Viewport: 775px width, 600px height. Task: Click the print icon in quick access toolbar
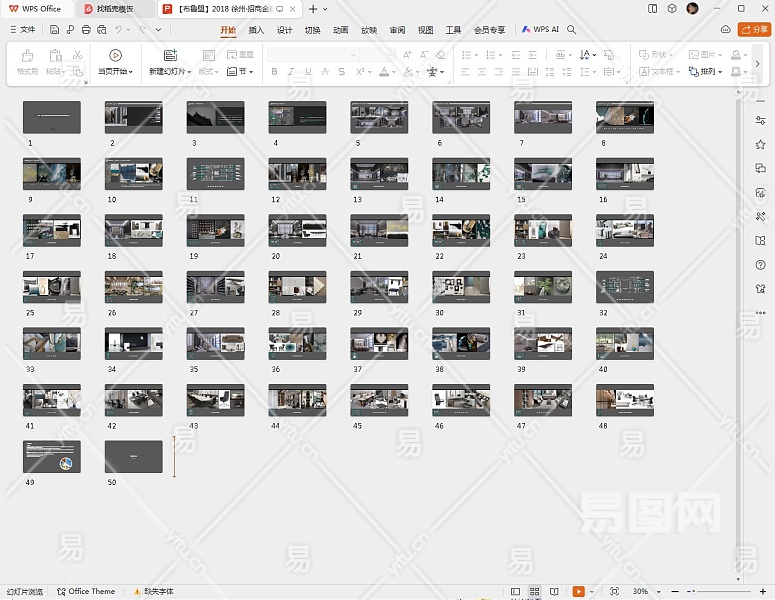(86, 30)
